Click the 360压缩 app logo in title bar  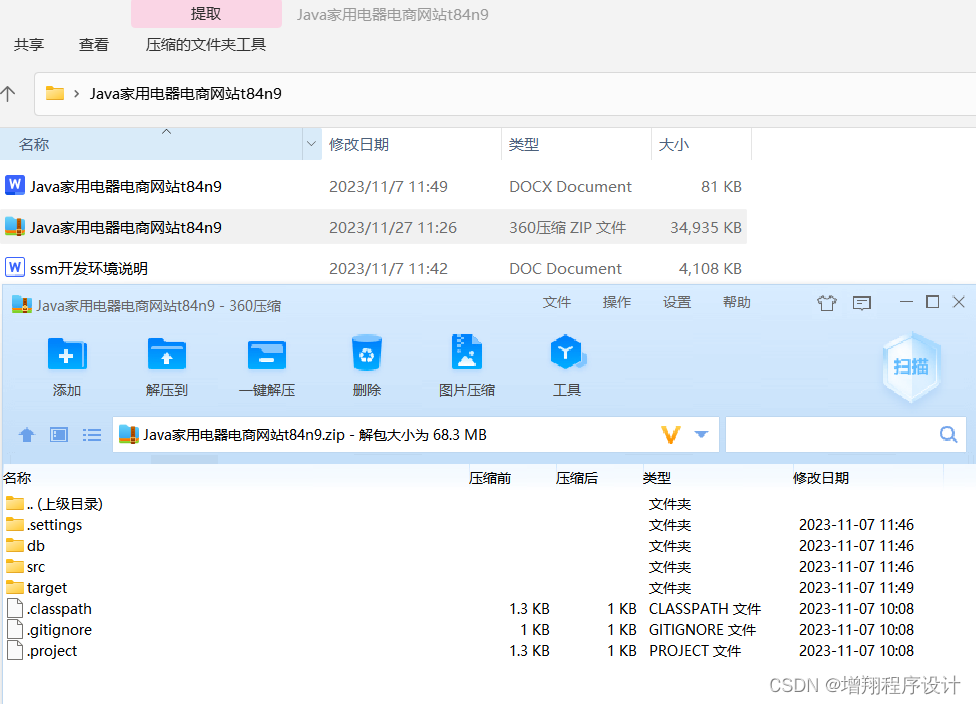coord(22,304)
